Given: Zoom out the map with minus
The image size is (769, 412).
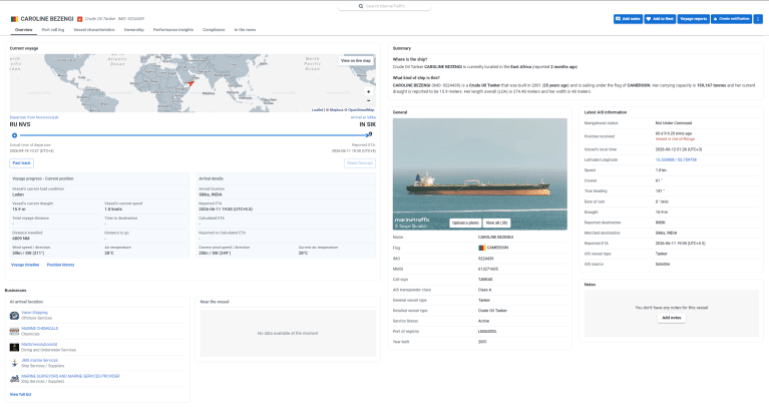Looking at the screenshot, I should [368, 101].
